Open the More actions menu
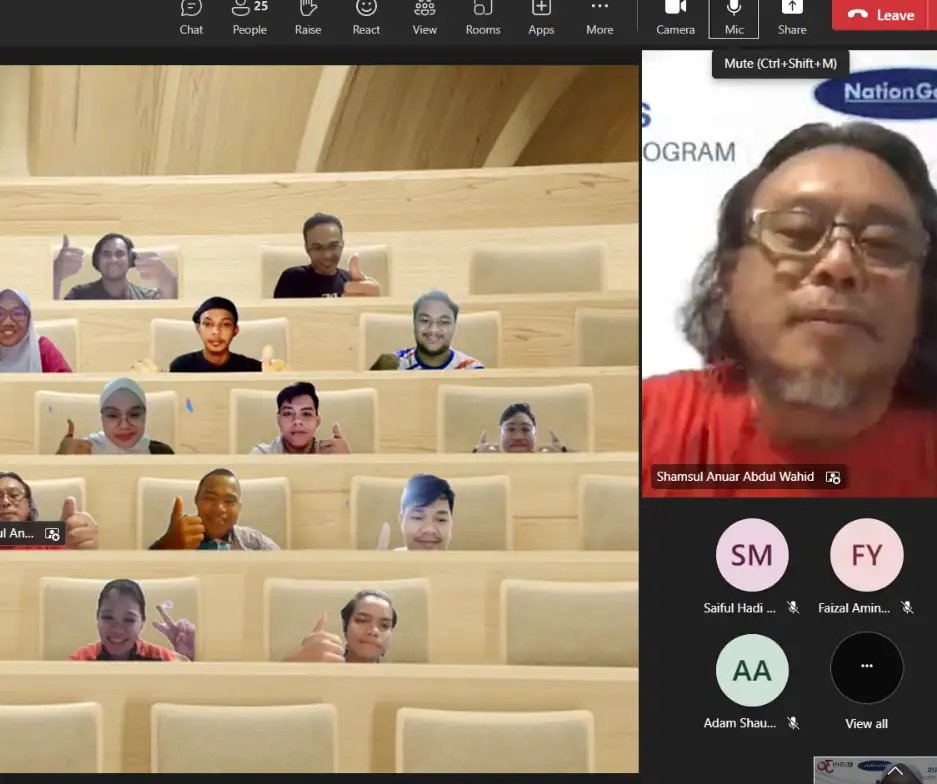This screenshot has width=937, height=784. click(599, 19)
